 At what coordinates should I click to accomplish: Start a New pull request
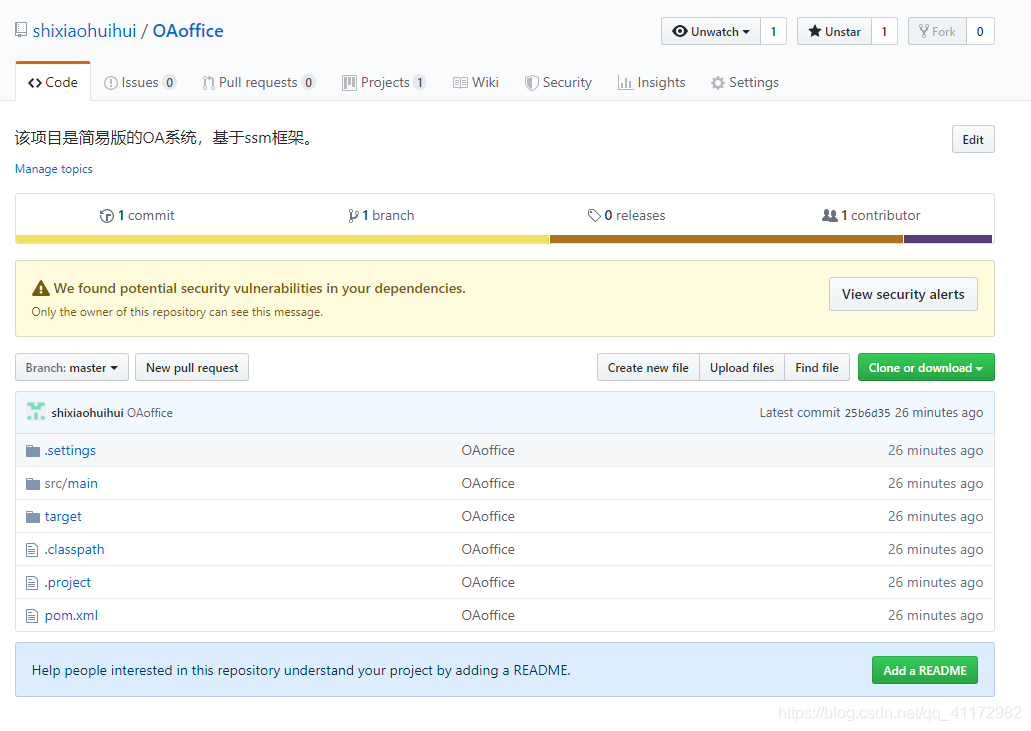tap(192, 367)
